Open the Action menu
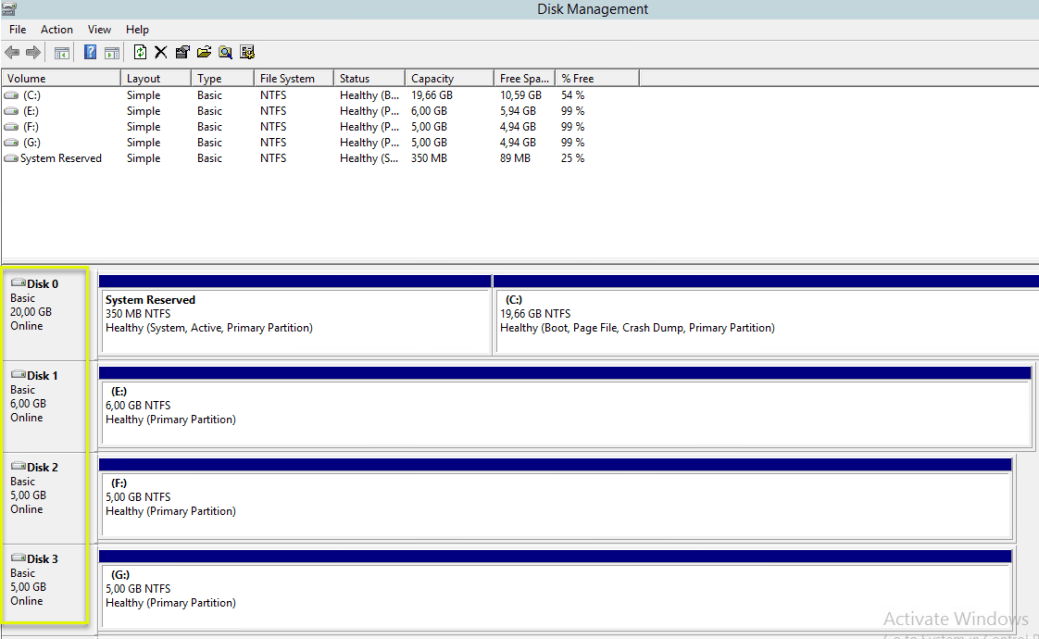 point(56,30)
